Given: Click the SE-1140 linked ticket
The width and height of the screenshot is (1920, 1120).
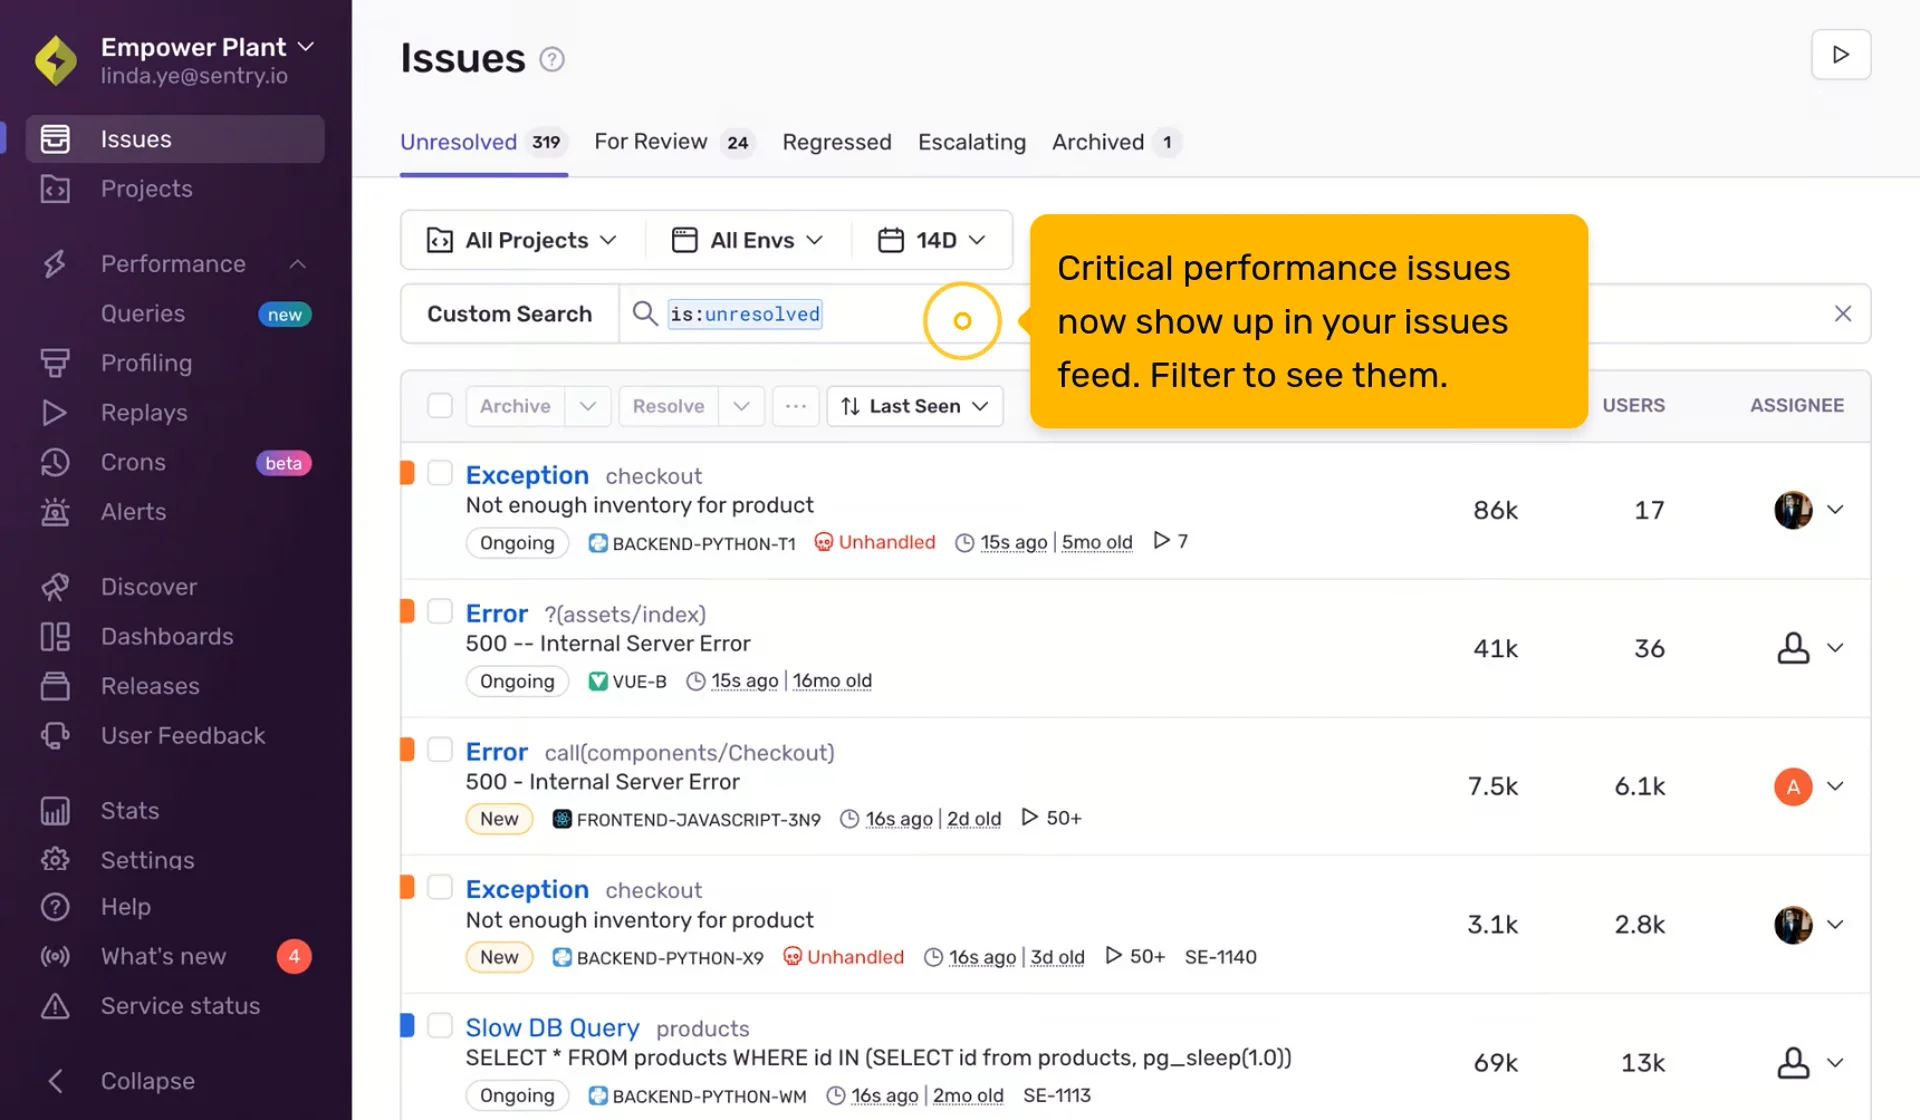Looking at the screenshot, I should [1220, 957].
